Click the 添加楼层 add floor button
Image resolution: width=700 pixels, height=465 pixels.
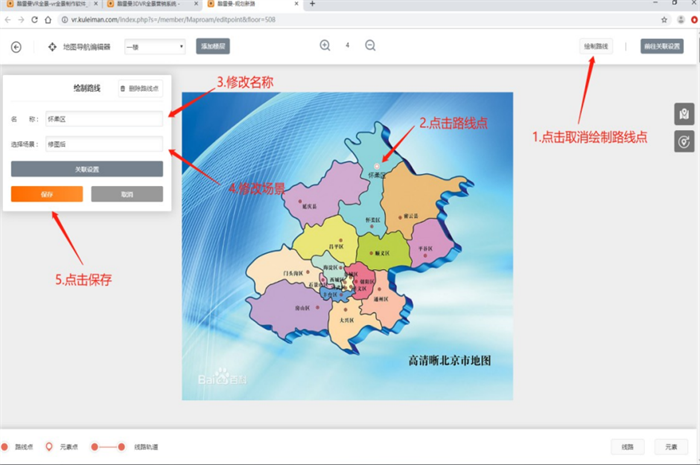(213, 46)
